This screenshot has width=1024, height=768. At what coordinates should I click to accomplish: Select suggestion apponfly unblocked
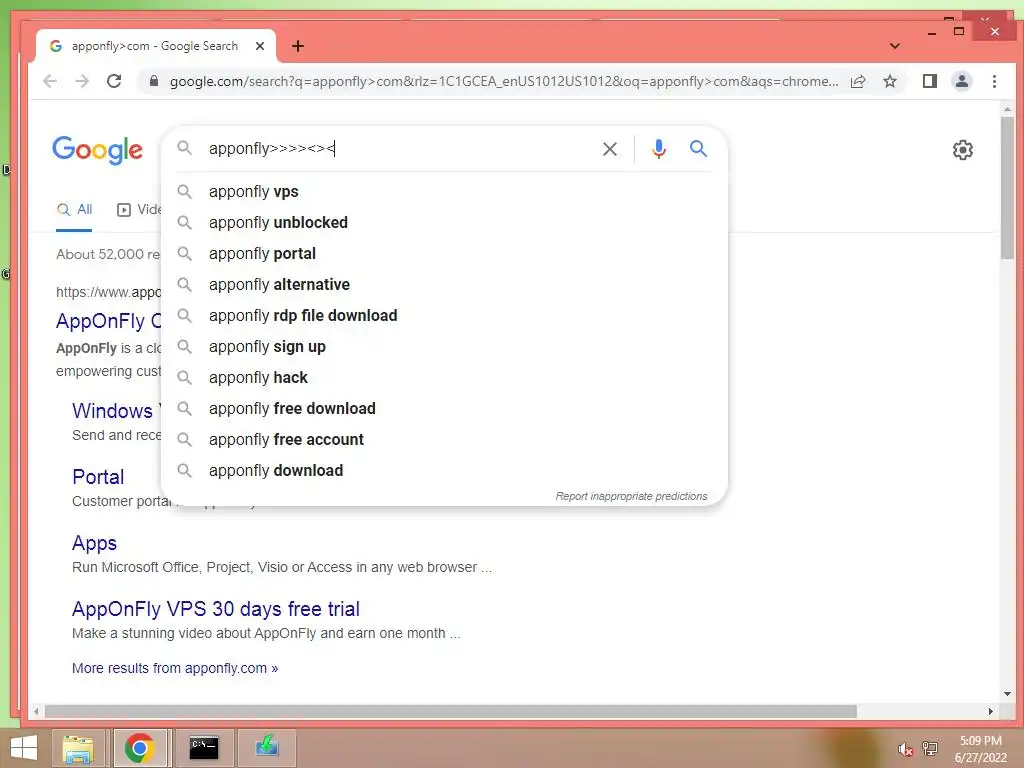444,223
